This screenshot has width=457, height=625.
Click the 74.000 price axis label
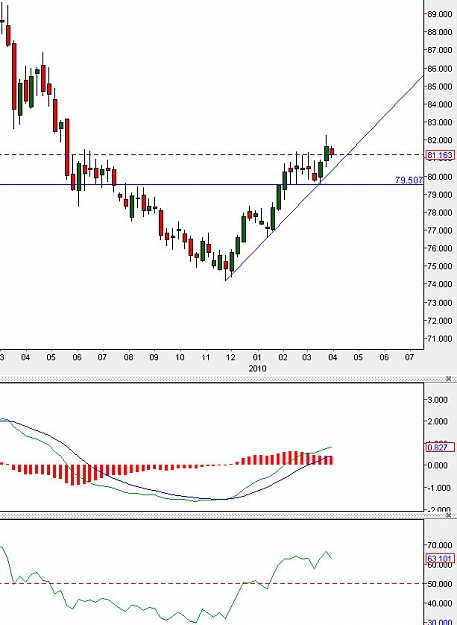[440, 284]
